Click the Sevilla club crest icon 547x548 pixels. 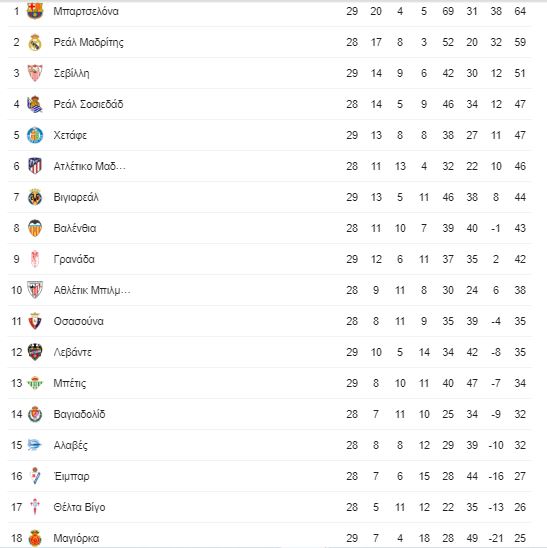click(x=35, y=73)
